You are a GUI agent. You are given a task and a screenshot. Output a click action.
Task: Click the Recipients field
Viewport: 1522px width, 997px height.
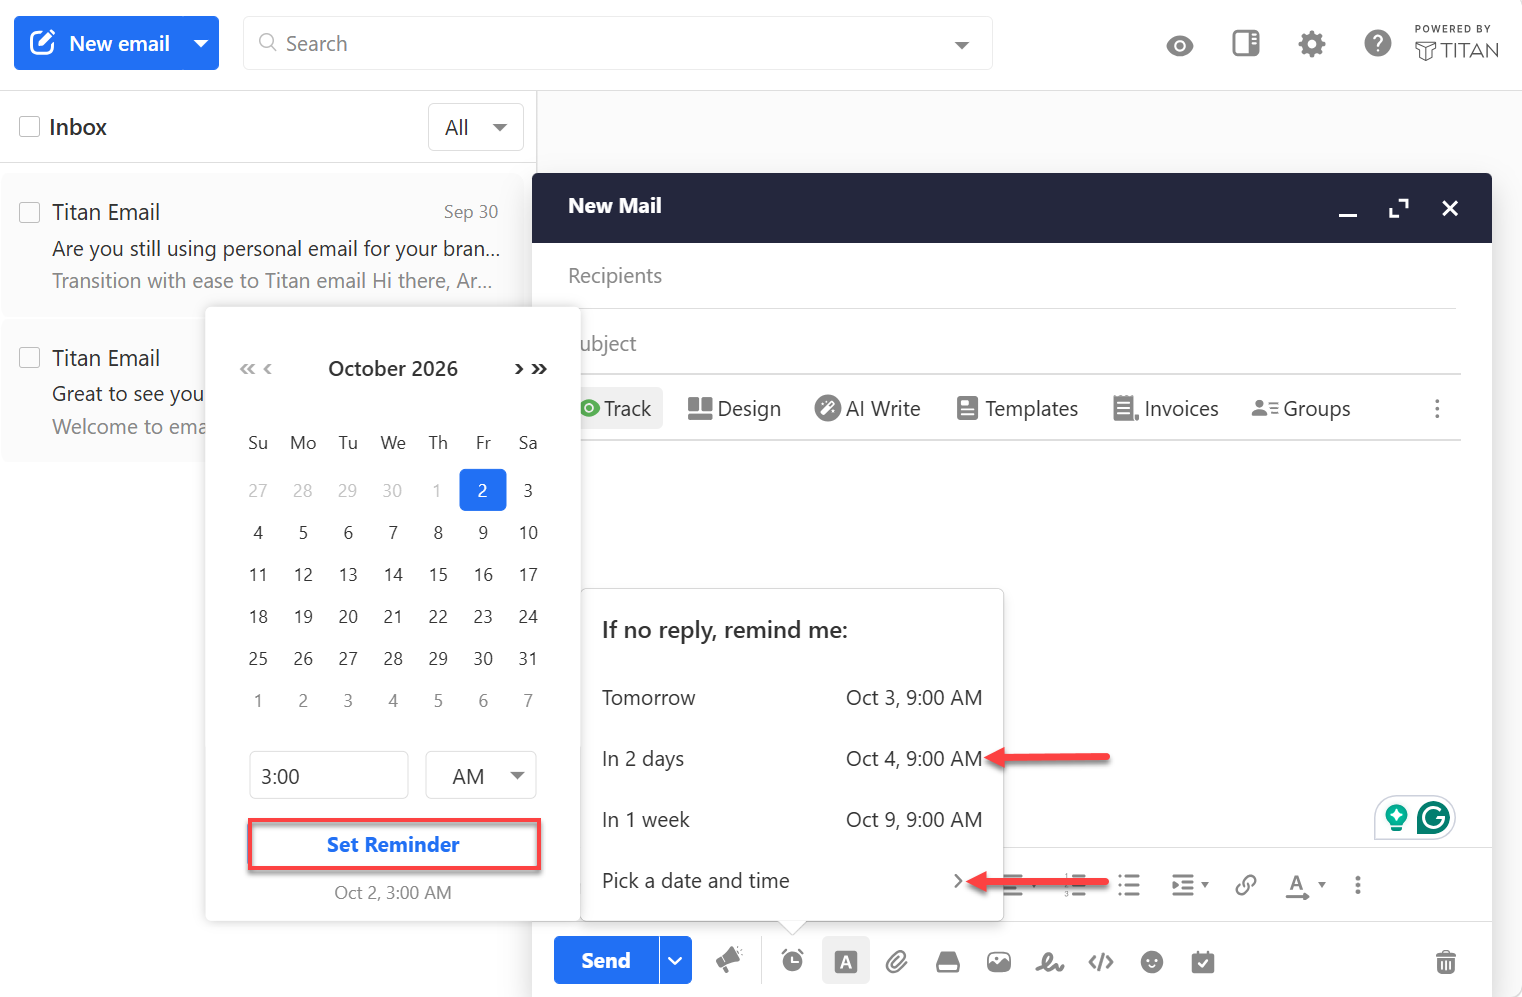click(1011, 276)
